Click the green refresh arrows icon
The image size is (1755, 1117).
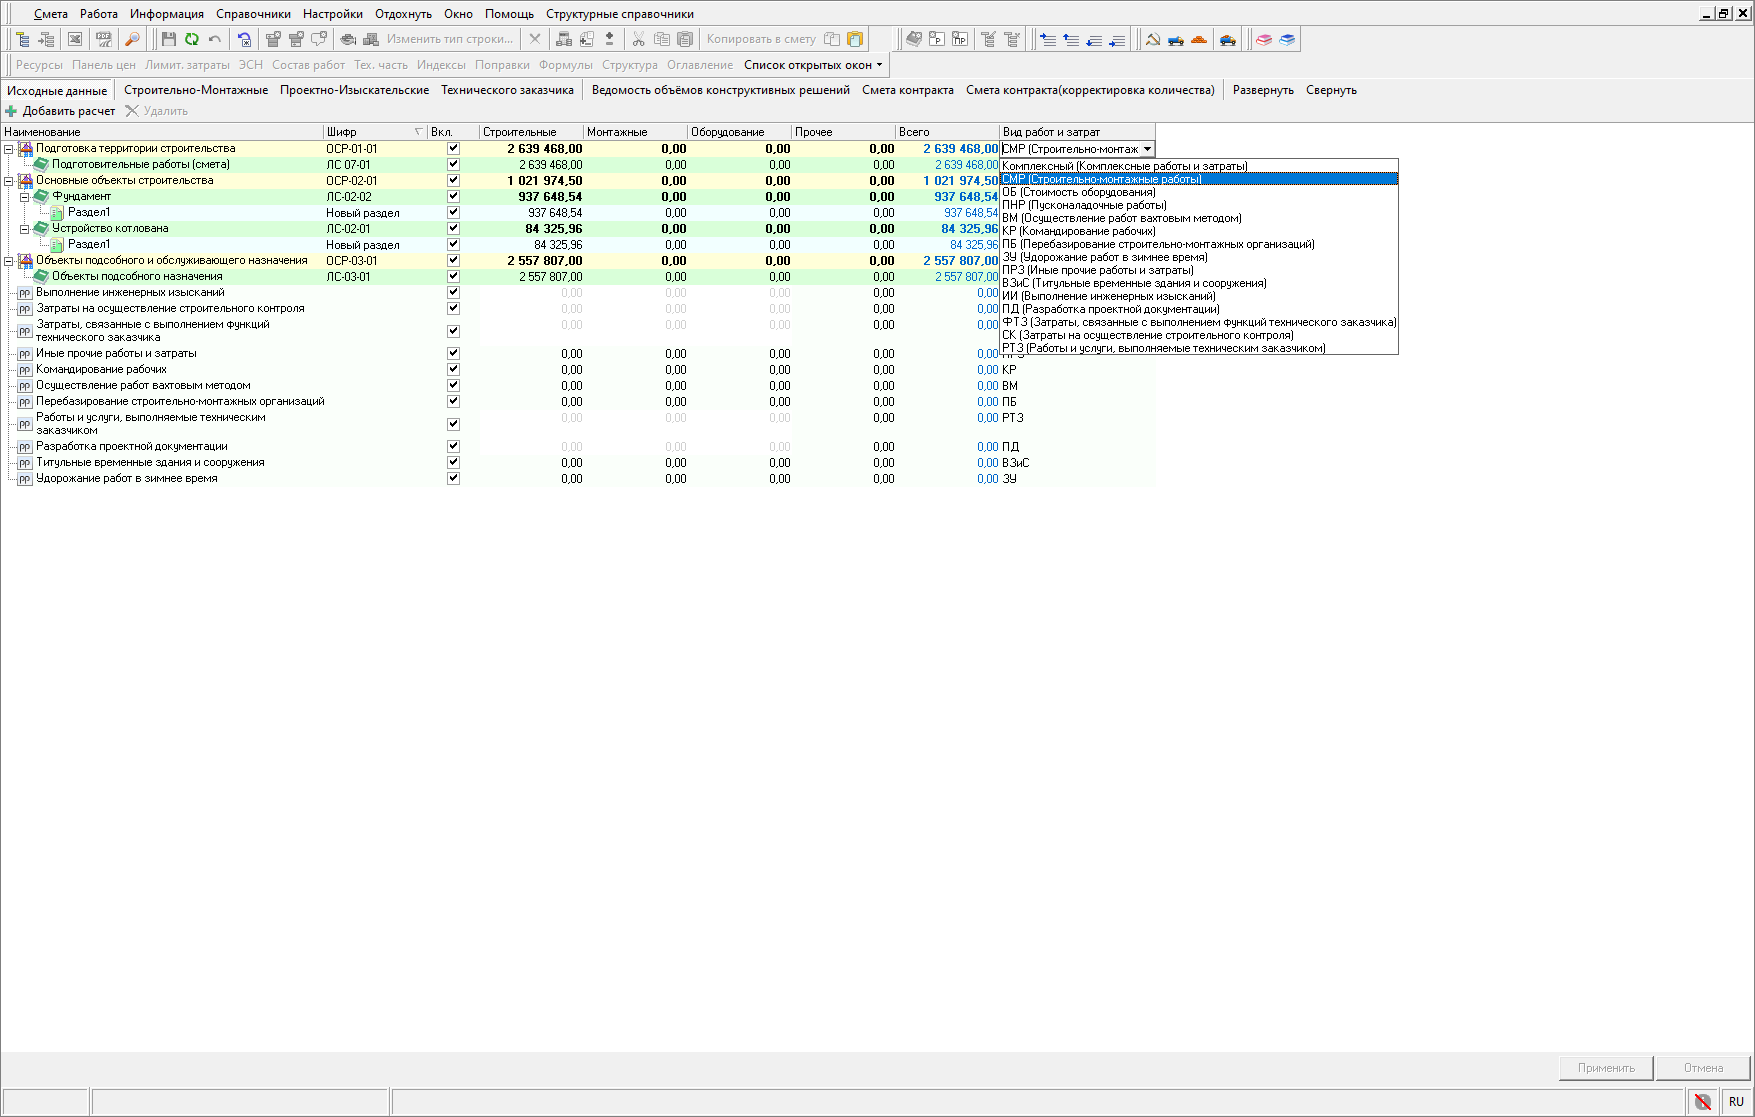(191, 39)
